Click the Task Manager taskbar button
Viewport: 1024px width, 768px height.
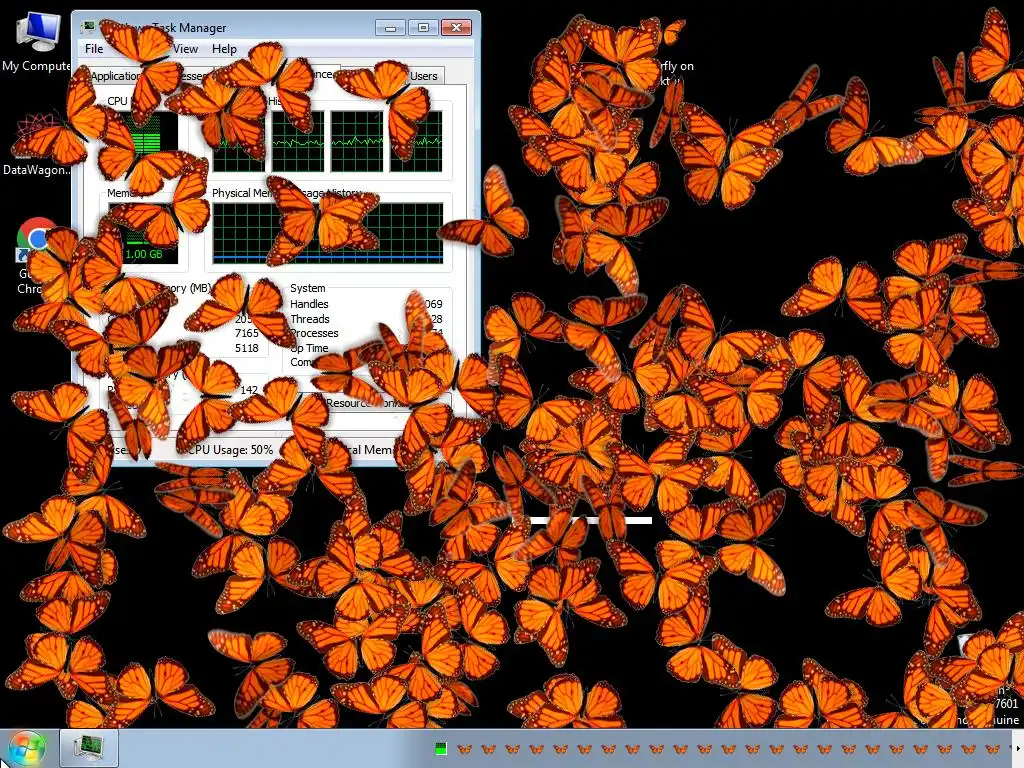coord(89,748)
